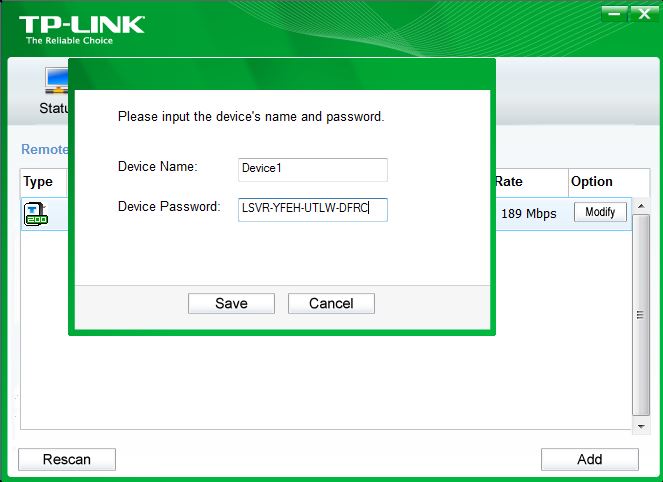663x482 pixels.
Task: Minimize the TP-LINK utility window
Action: pyautogui.click(x=614, y=14)
